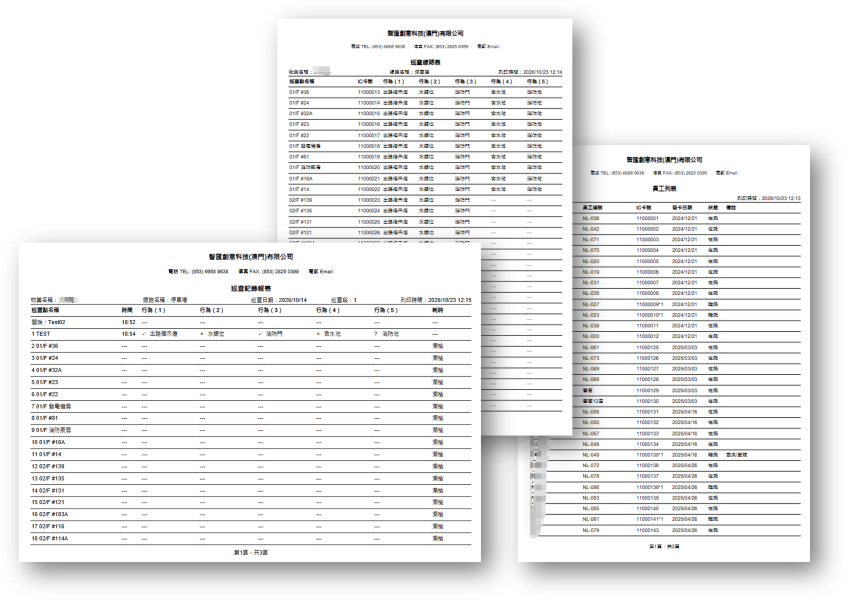Select time "18:54" on the 1 TEST row

pos(128,334)
